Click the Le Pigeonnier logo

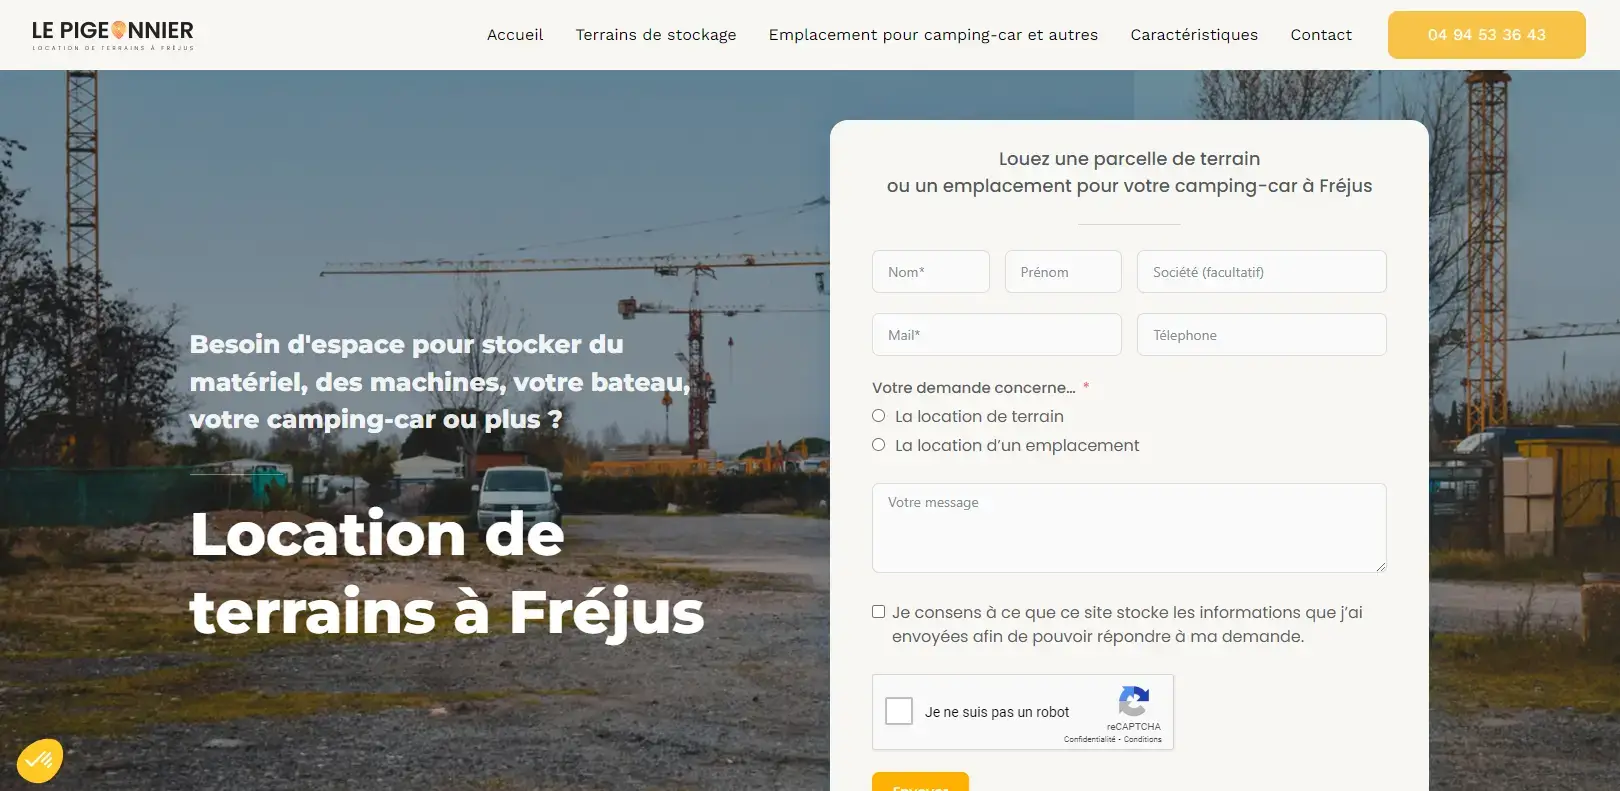tap(113, 35)
